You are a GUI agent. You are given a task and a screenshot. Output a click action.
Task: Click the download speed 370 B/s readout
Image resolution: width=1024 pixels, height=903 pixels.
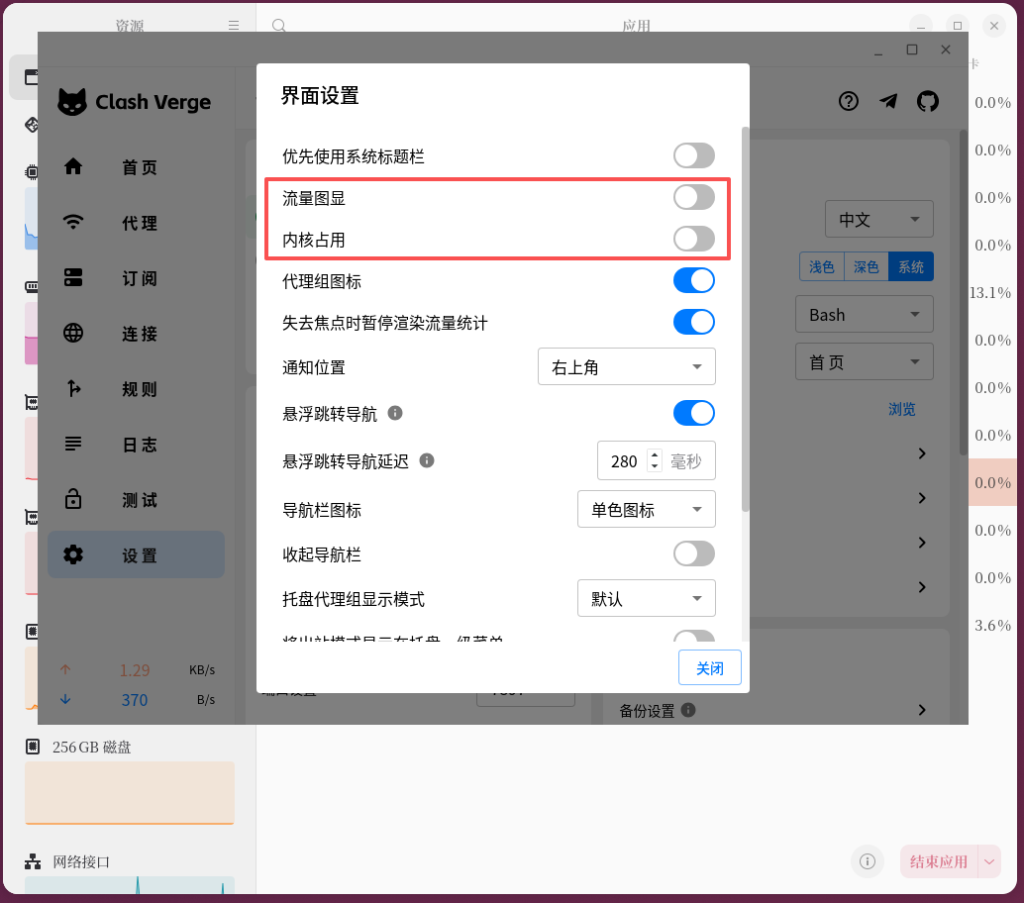click(136, 700)
